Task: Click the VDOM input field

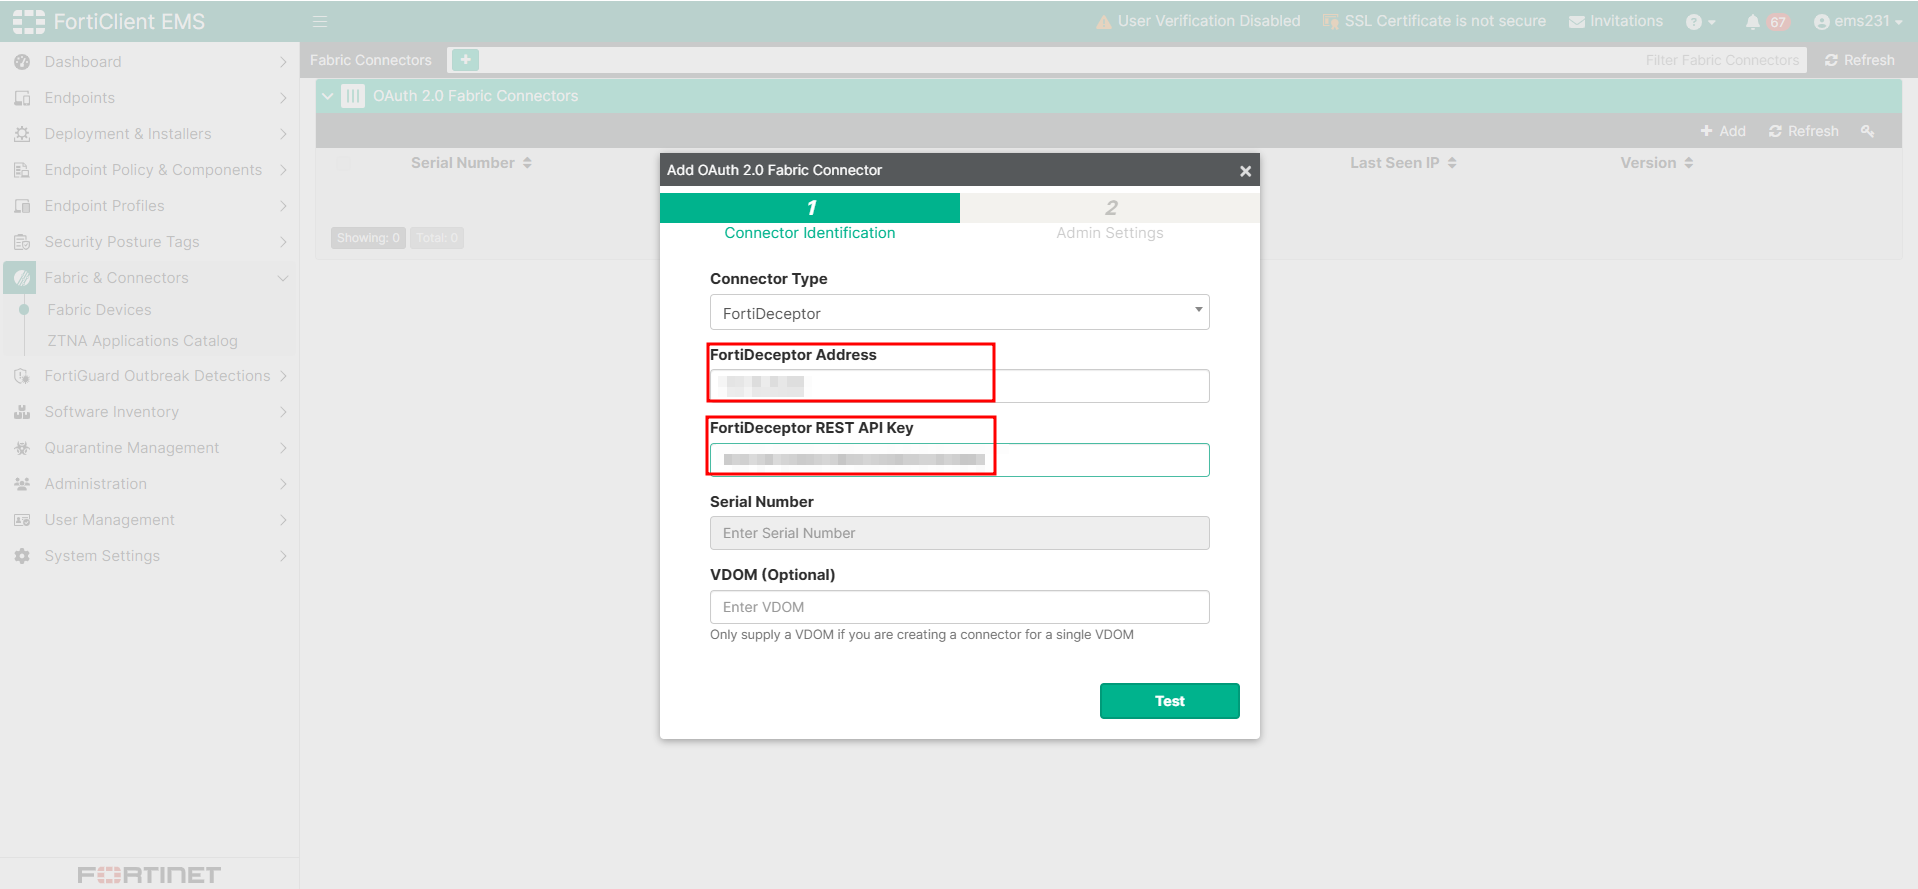Action: [x=959, y=607]
